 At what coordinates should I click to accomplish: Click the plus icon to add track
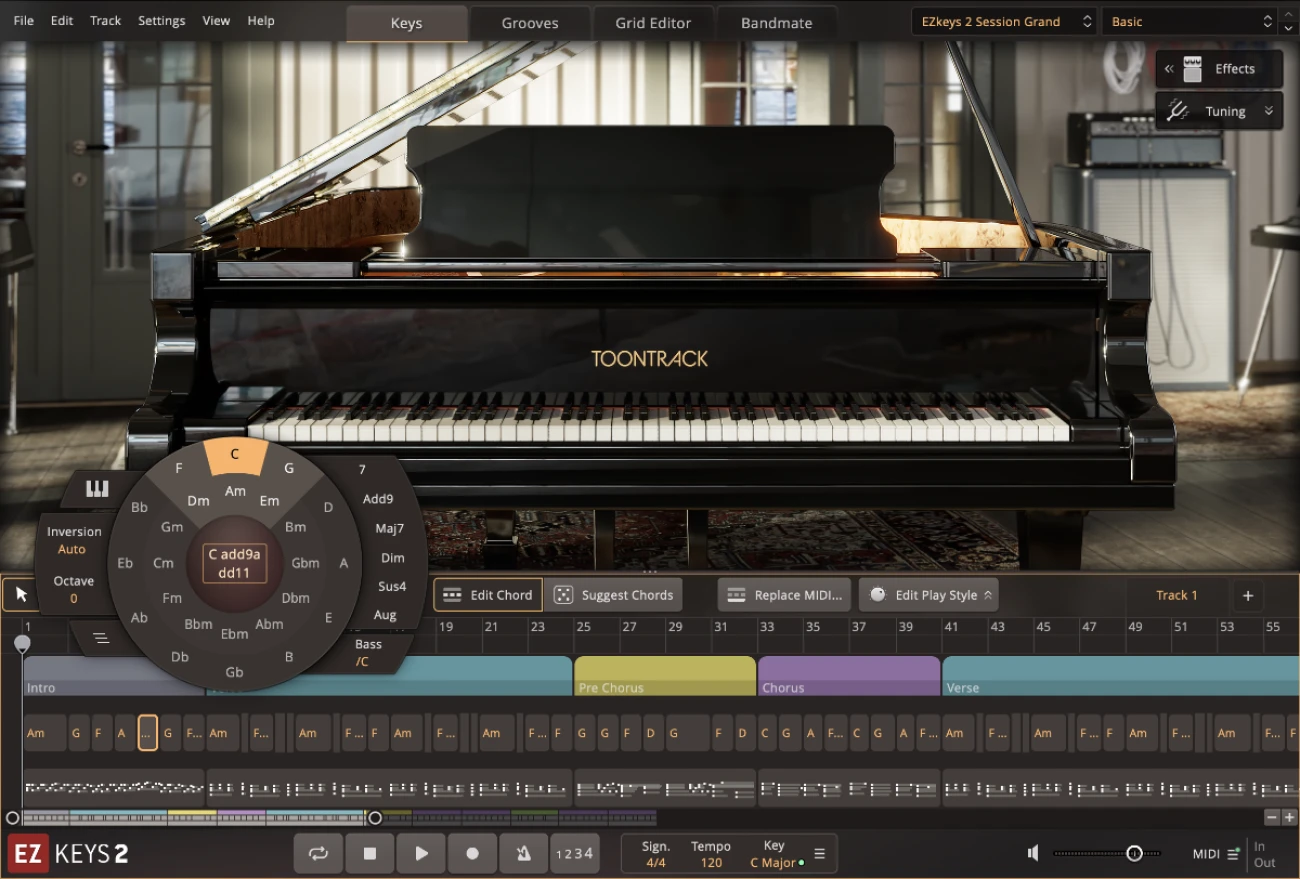click(1247, 596)
